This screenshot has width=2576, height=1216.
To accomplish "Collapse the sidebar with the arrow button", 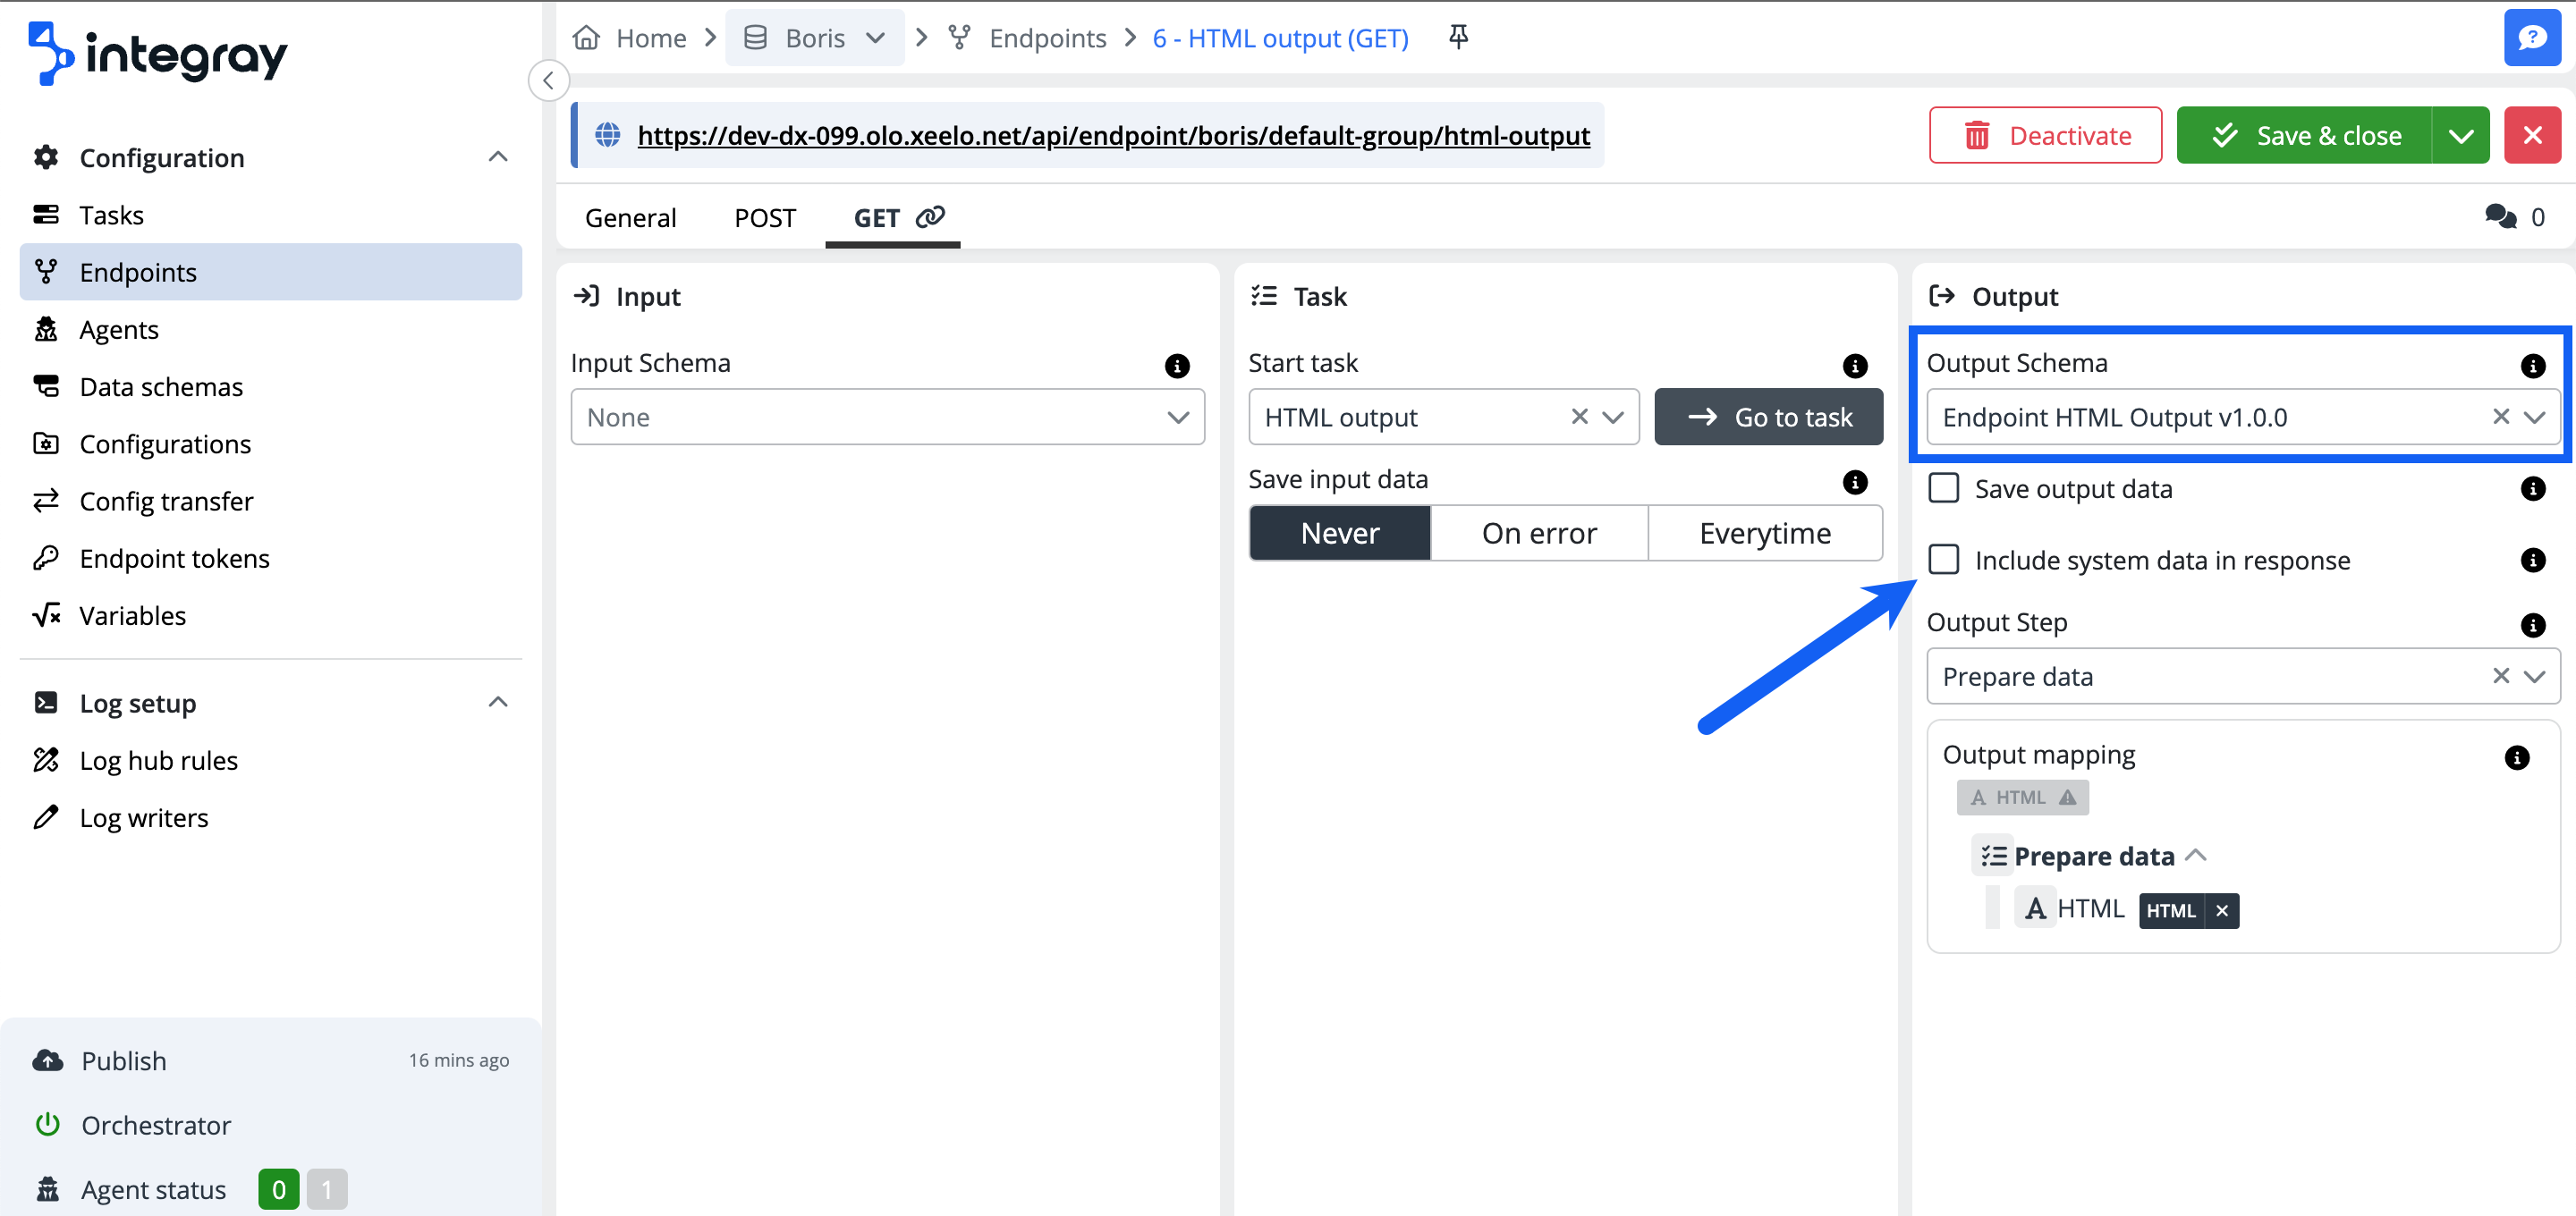I will (x=548, y=81).
